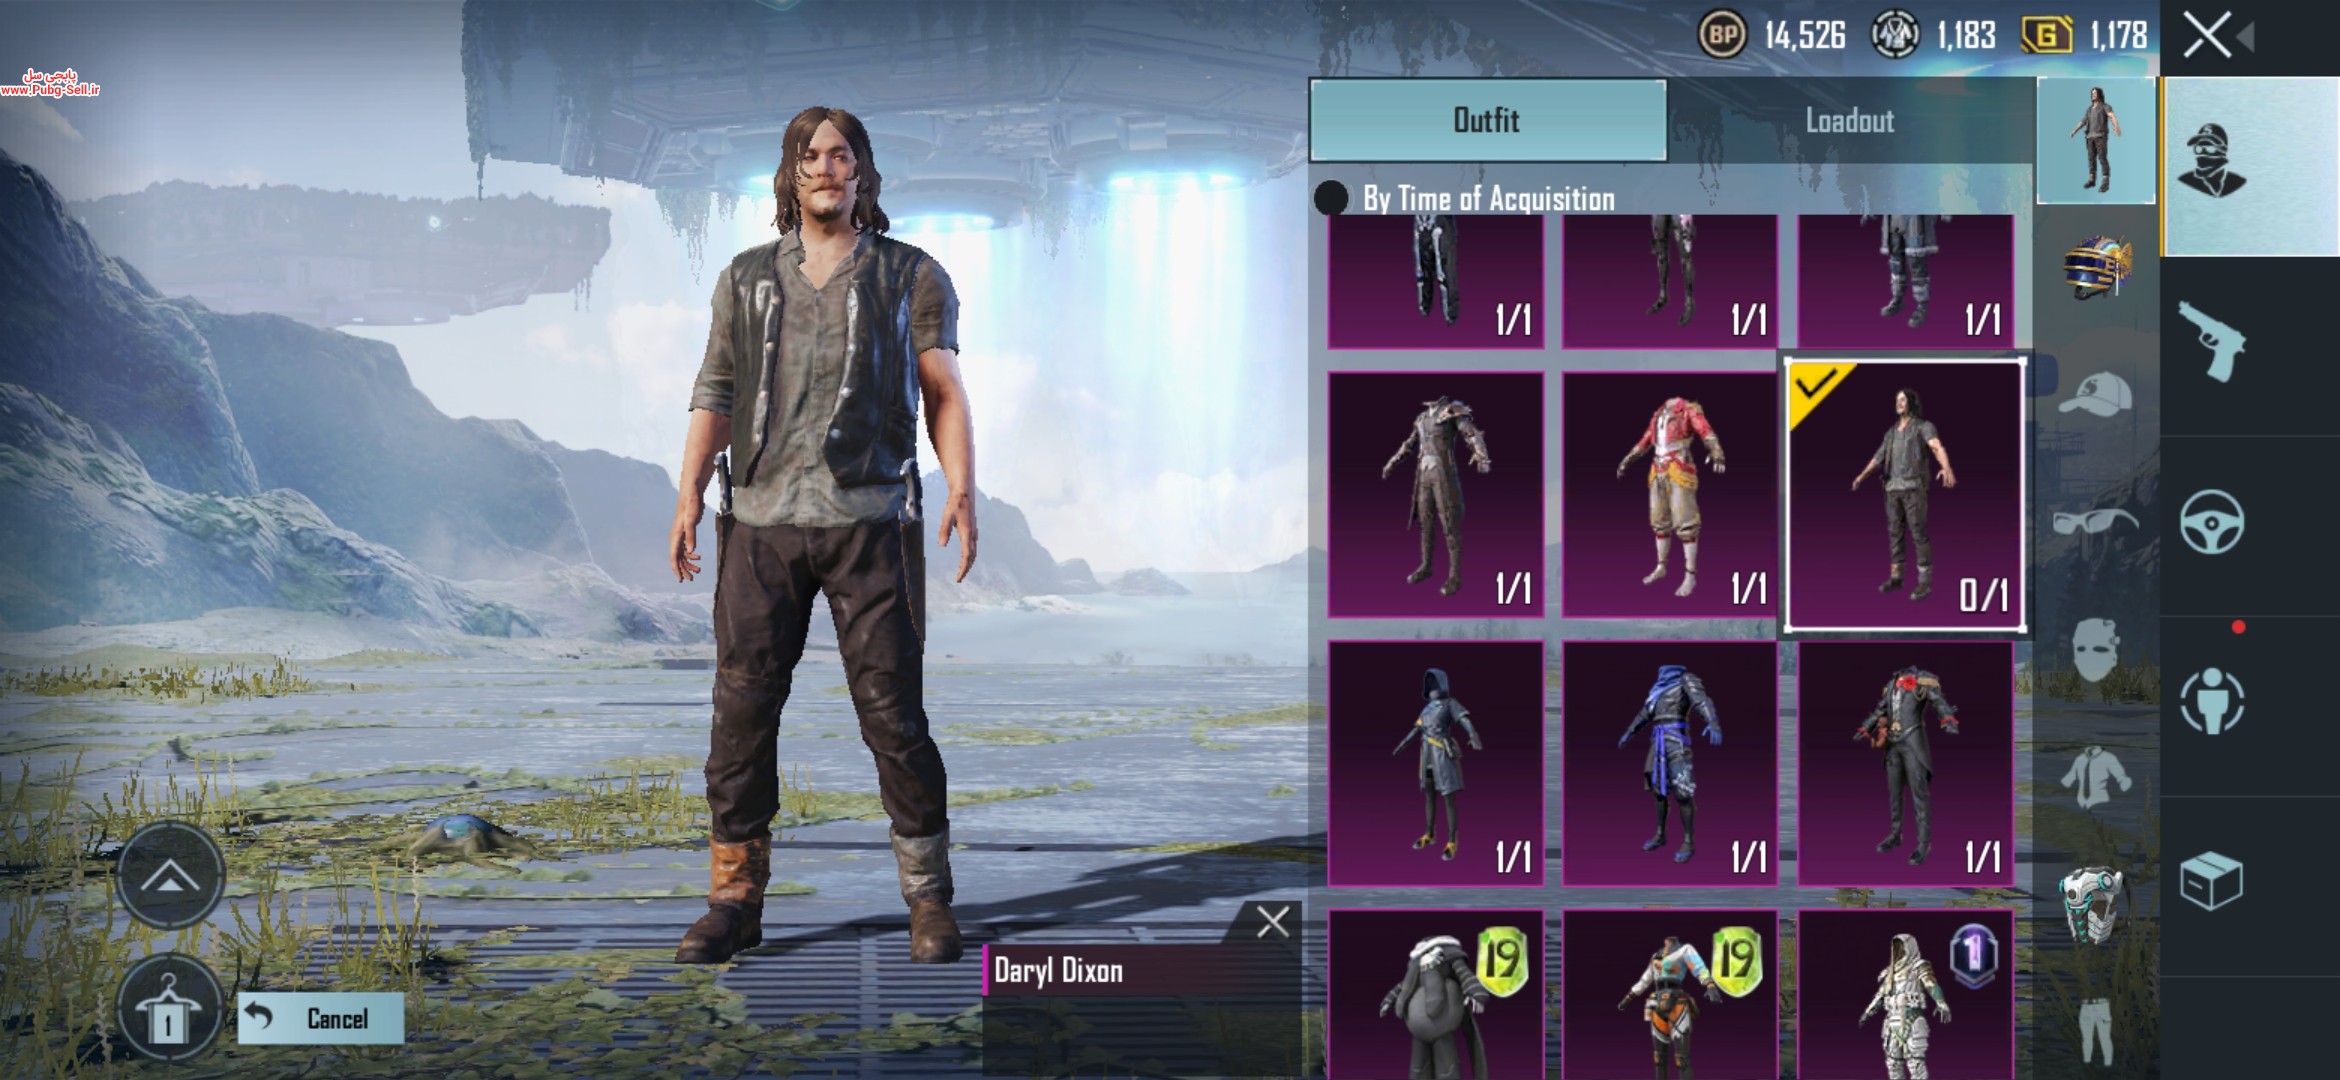Expand the panel with the up chevron
This screenshot has width=2340, height=1080.
click(170, 876)
